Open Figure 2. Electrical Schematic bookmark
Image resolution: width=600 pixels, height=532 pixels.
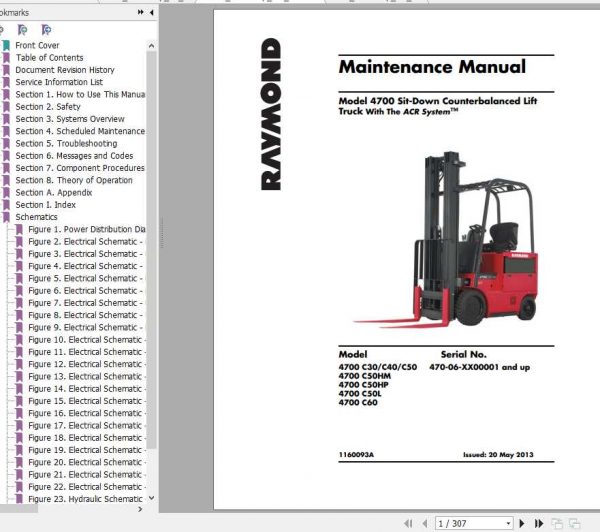pos(85,241)
